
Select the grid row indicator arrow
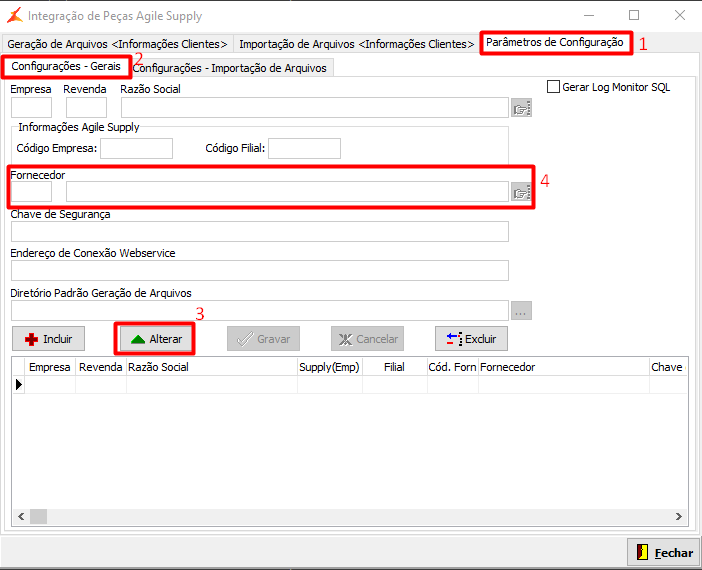click(x=18, y=385)
